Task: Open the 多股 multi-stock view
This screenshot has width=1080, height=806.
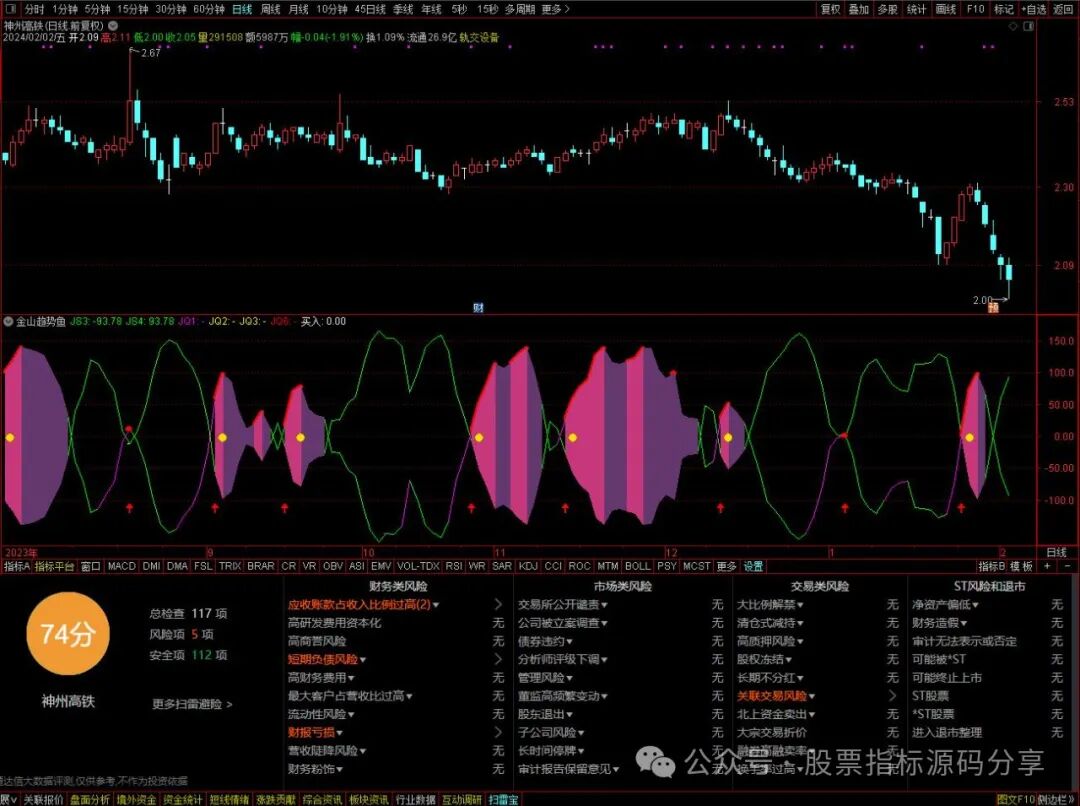Action: (x=887, y=9)
